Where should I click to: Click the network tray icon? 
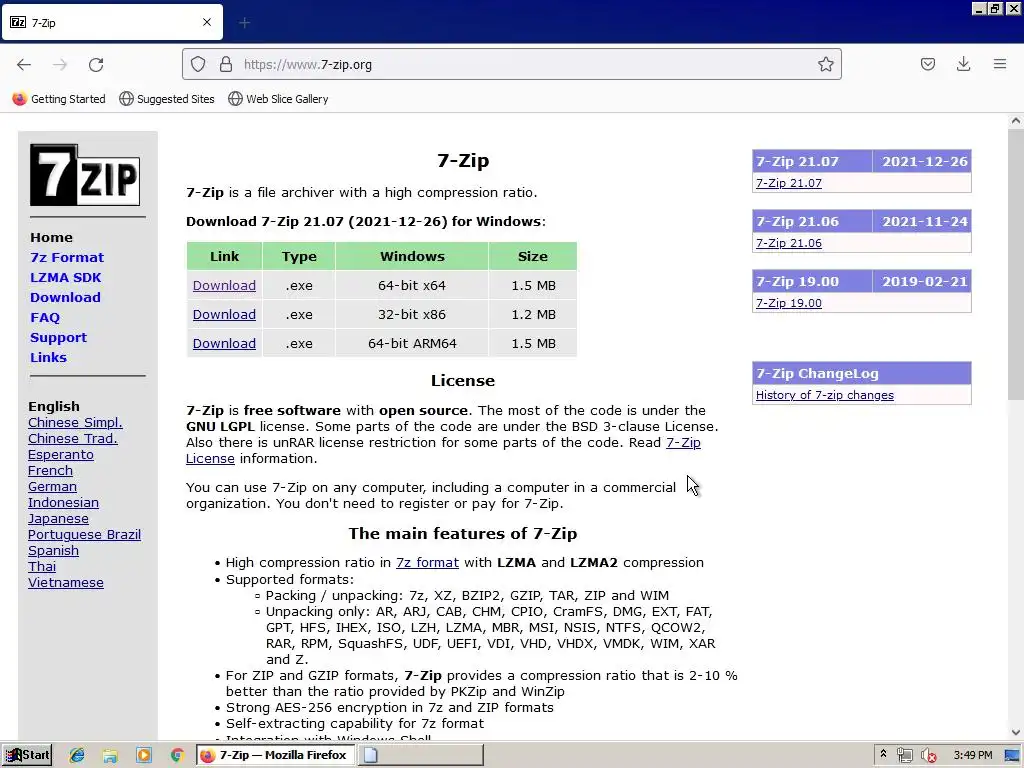(904, 755)
